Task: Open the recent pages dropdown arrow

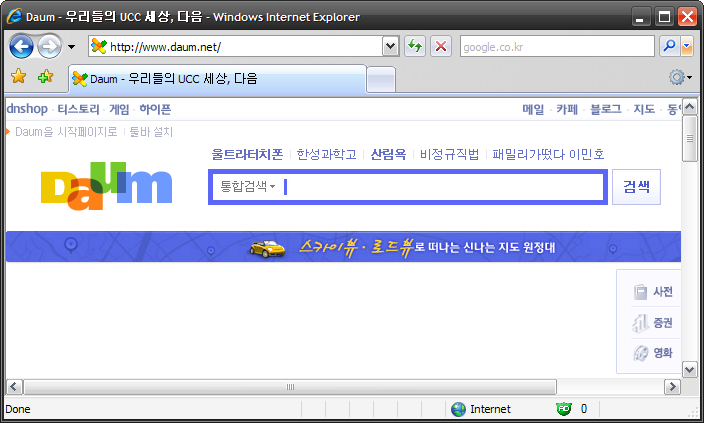Action: (x=71, y=47)
